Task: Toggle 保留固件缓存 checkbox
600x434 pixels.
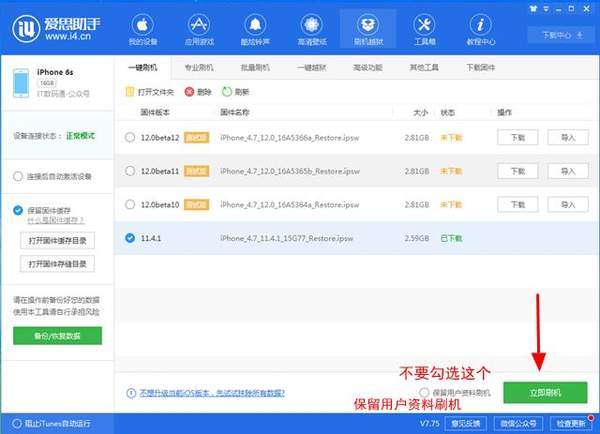Action: click(18, 210)
